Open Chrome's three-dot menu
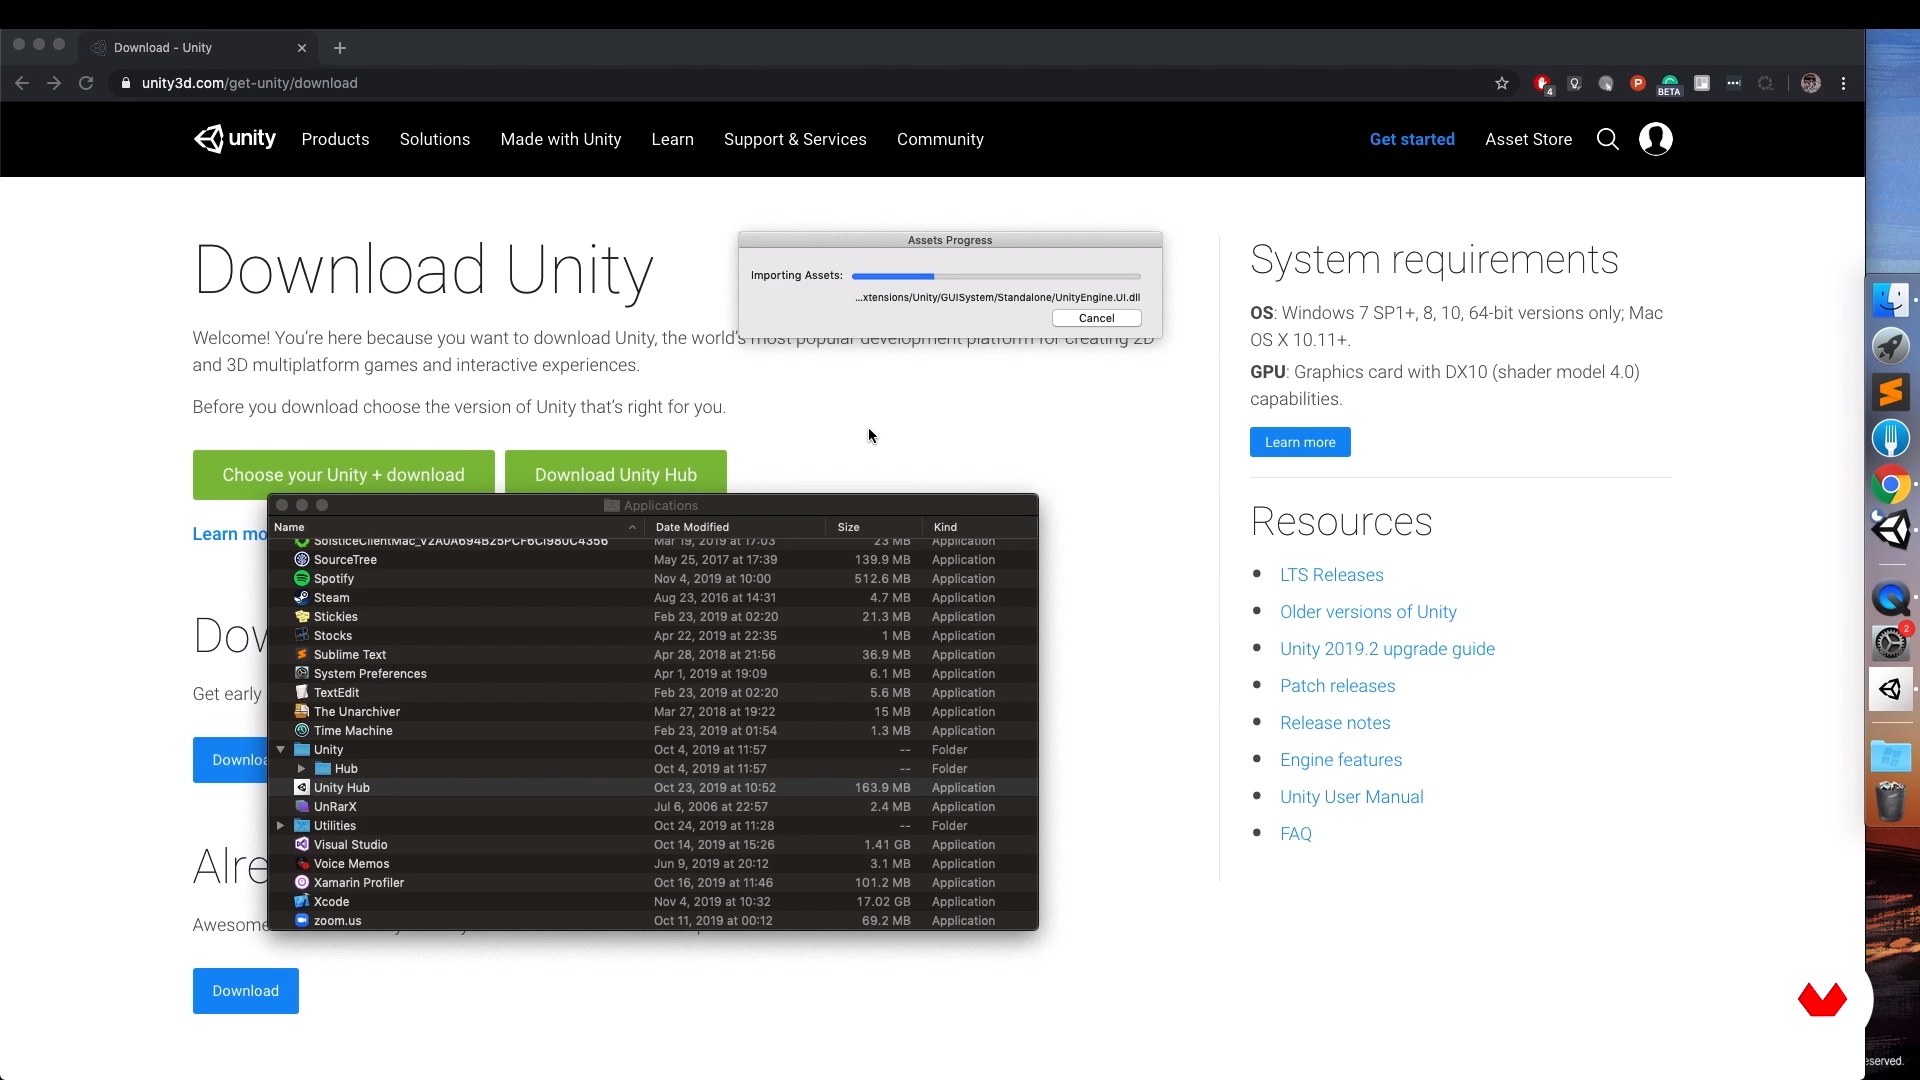1920x1080 pixels. [x=1844, y=83]
